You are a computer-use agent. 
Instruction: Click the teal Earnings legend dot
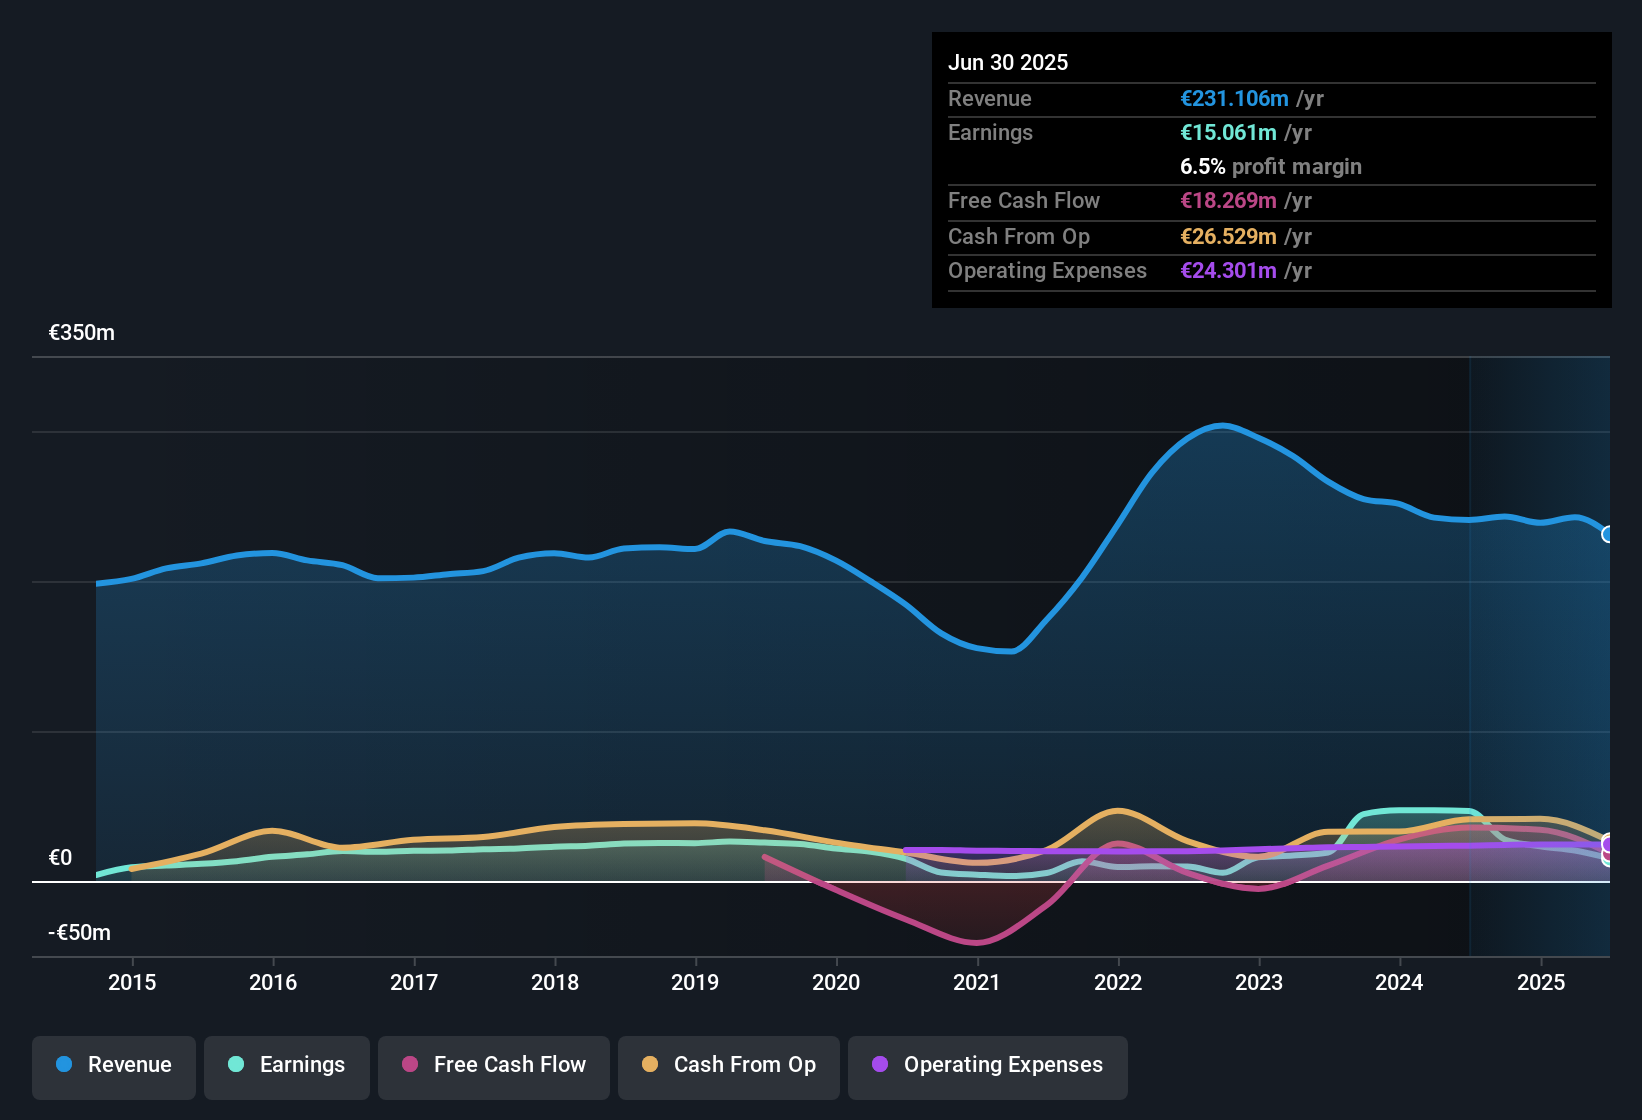(x=236, y=1064)
